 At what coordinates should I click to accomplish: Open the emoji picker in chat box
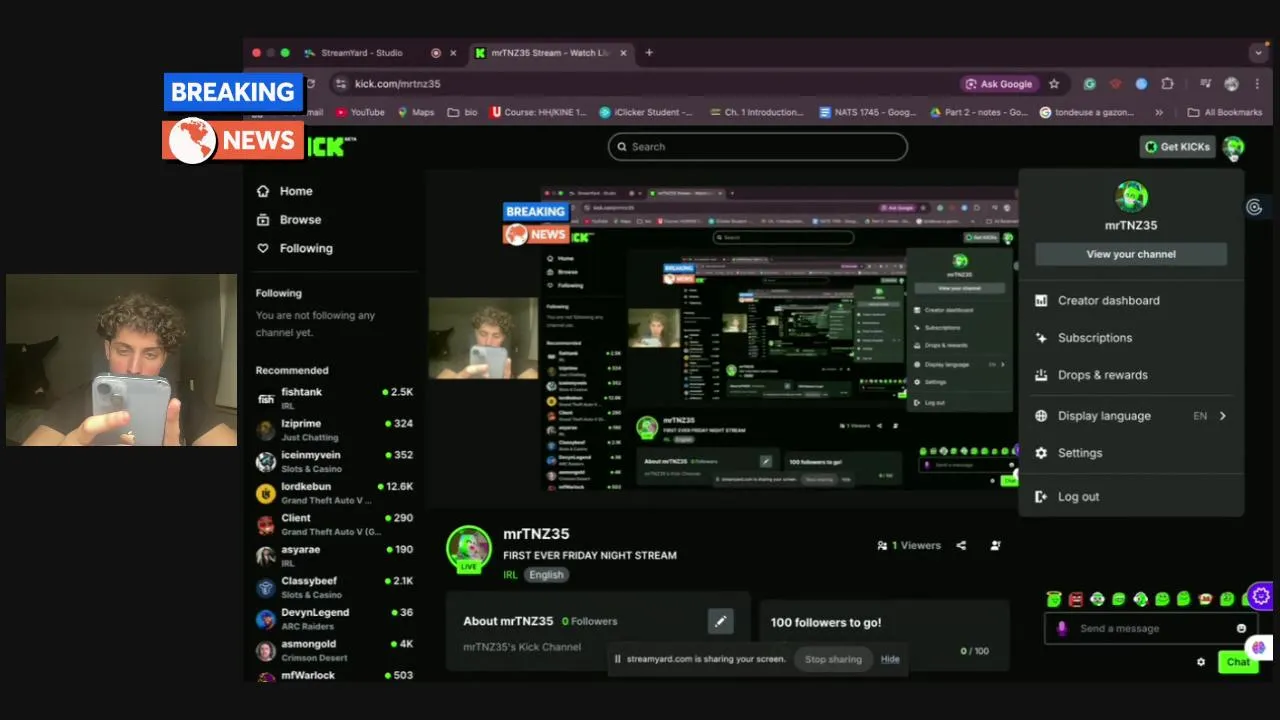click(x=1241, y=629)
